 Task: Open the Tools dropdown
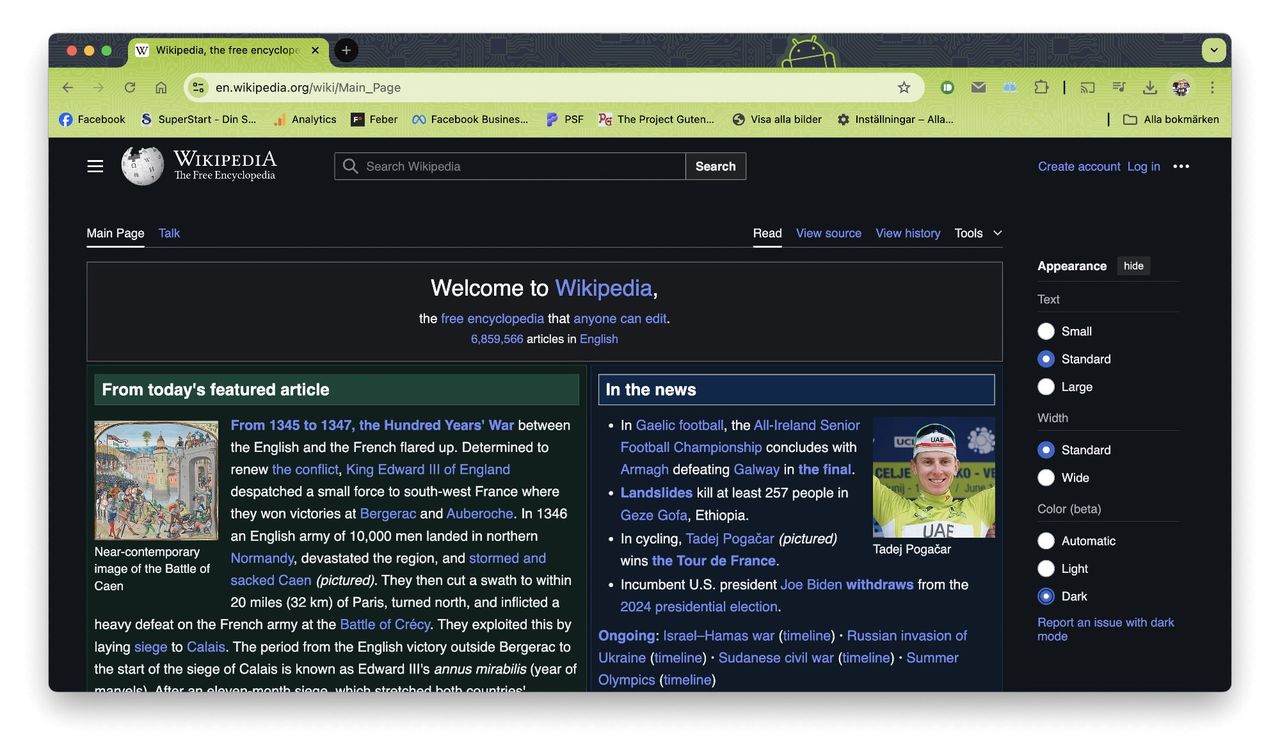(x=976, y=233)
